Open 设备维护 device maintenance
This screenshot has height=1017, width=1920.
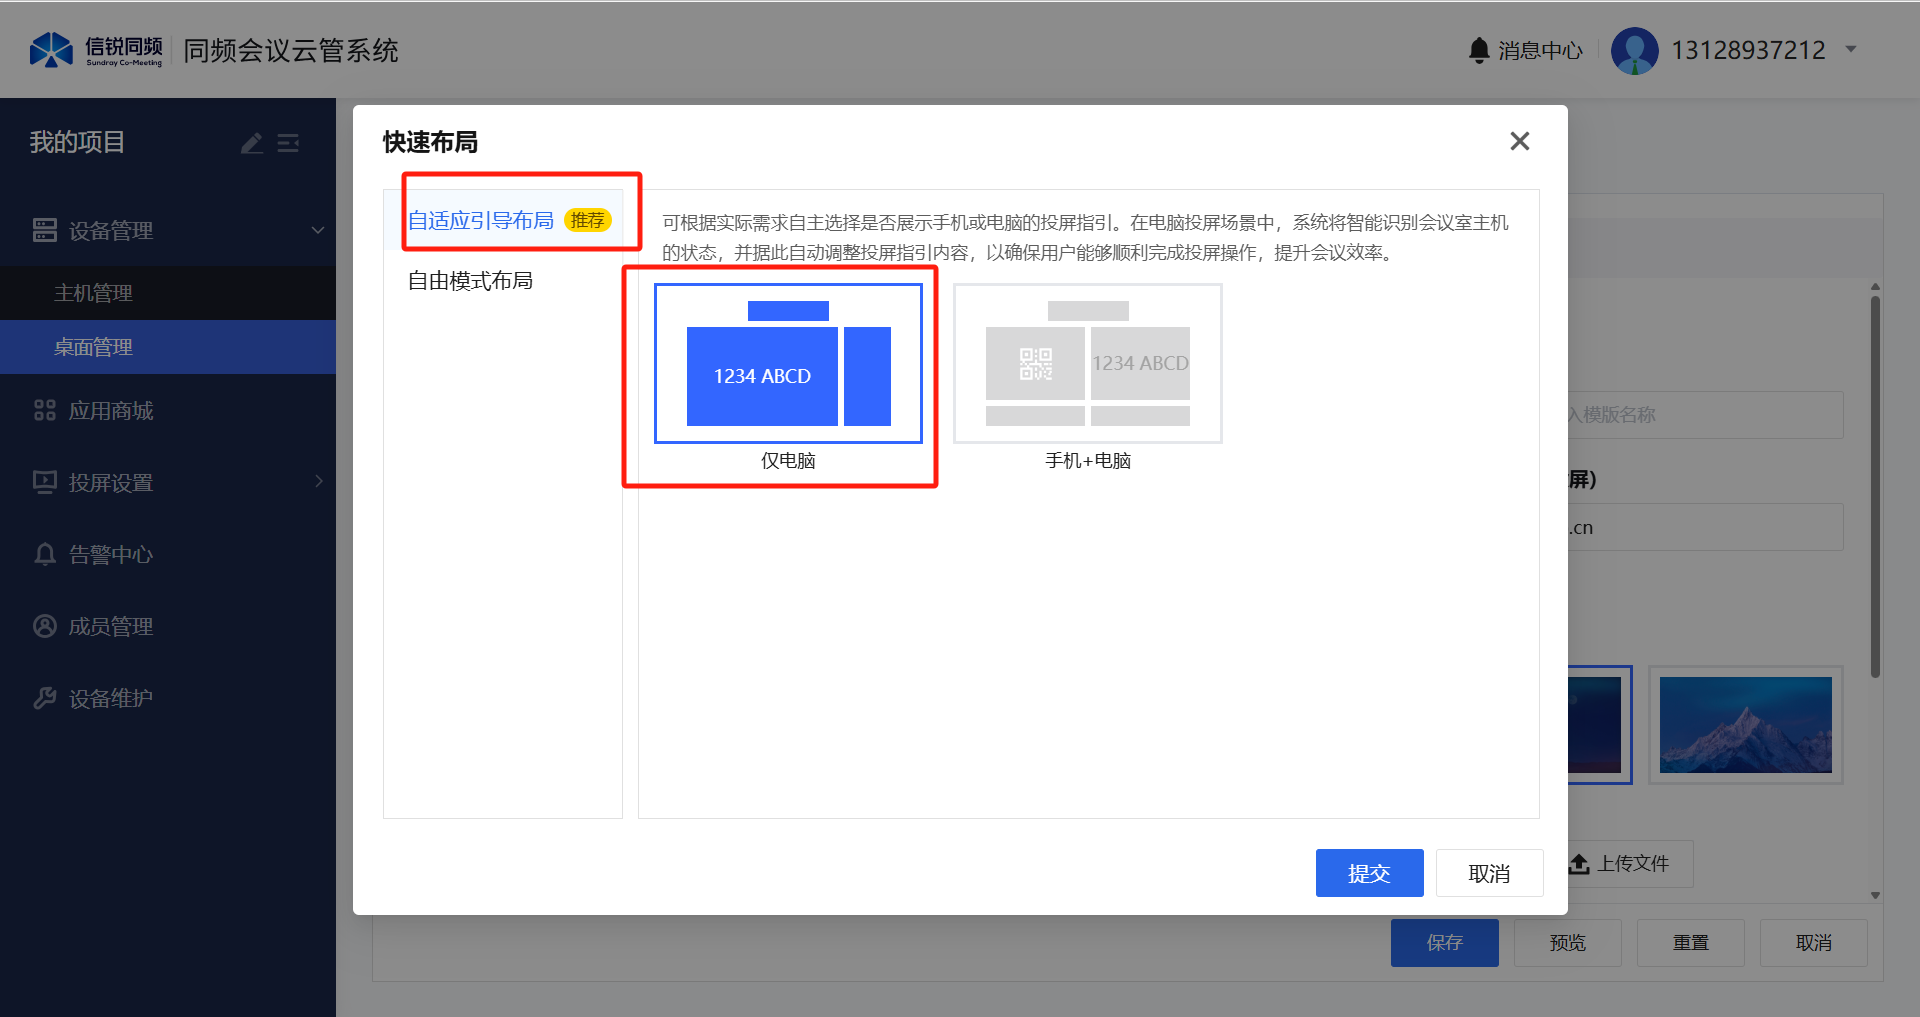click(x=110, y=699)
